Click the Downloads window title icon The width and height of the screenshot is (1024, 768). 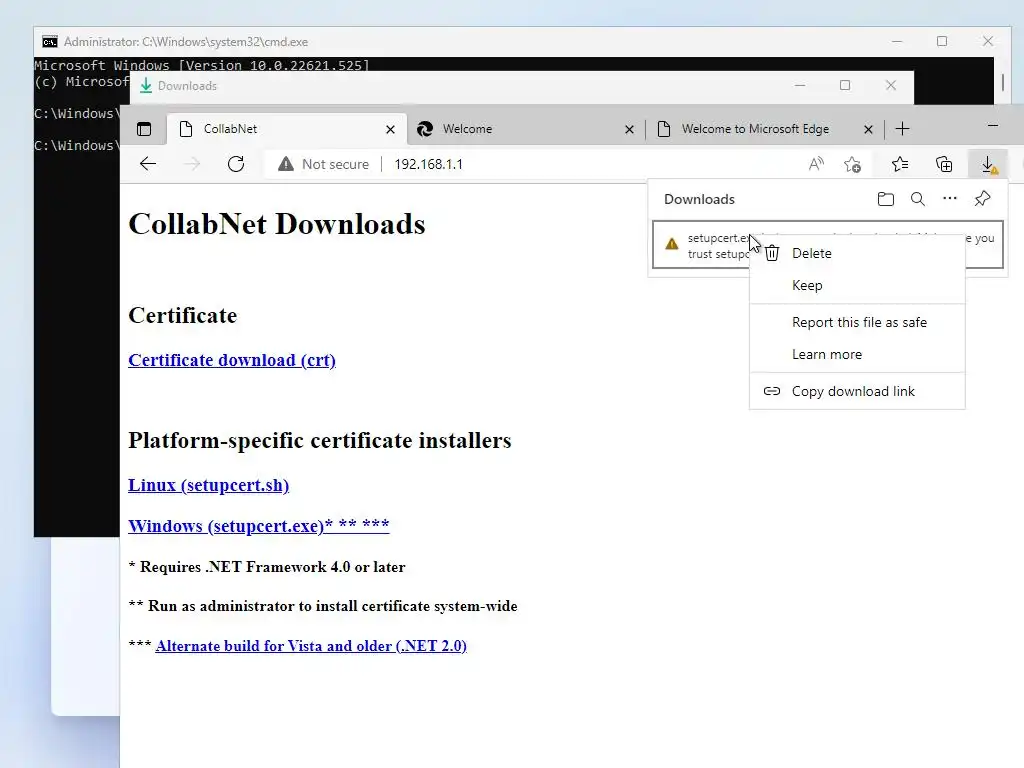coord(146,86)
